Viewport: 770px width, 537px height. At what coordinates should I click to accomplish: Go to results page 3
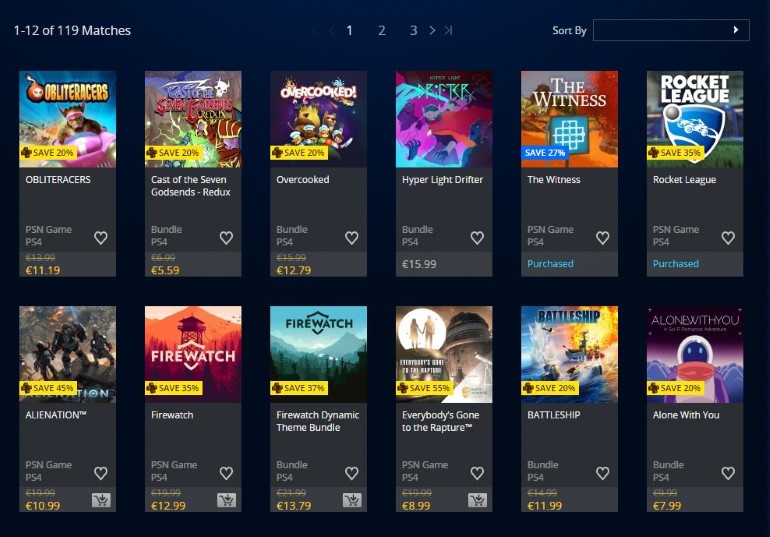point(413,30)
